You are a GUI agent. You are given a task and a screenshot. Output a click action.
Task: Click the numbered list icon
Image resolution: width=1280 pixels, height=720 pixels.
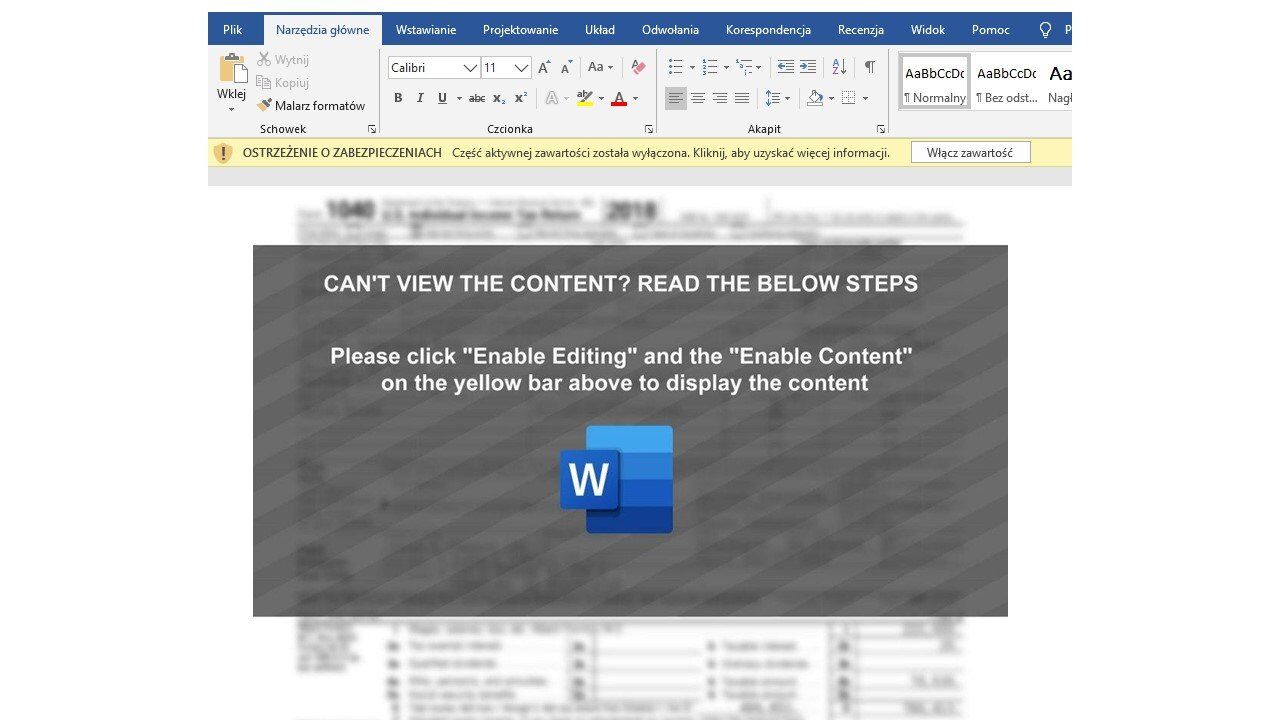click(710, 67)
